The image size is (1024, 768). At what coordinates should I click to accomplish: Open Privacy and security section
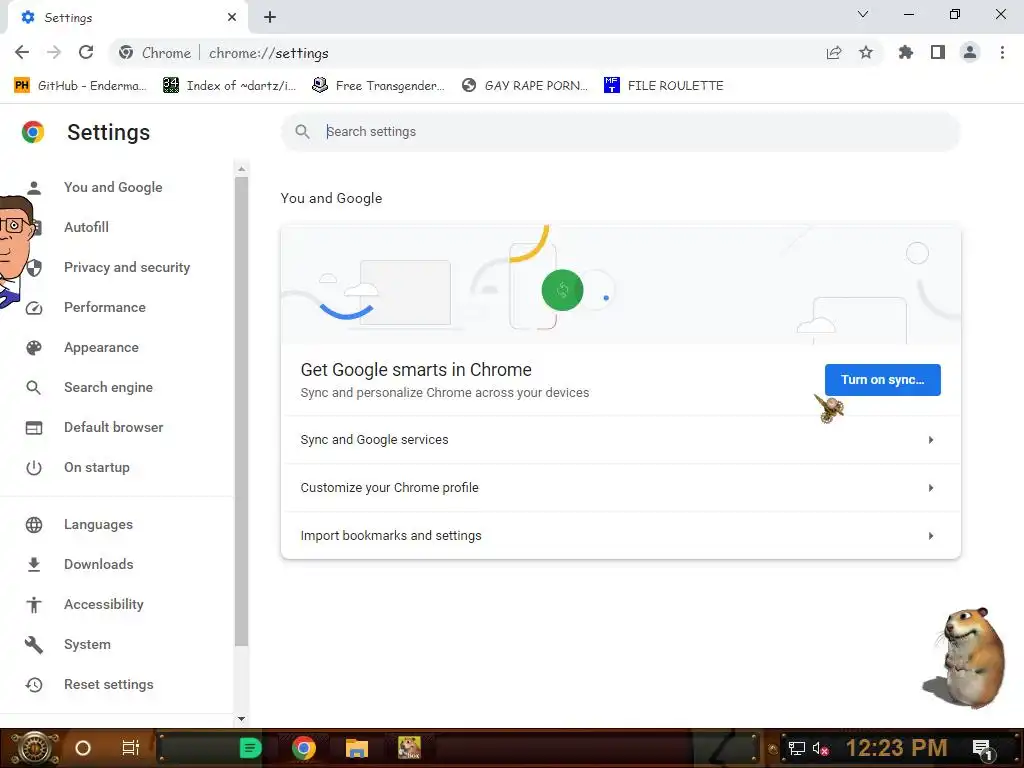coord(127,267)
